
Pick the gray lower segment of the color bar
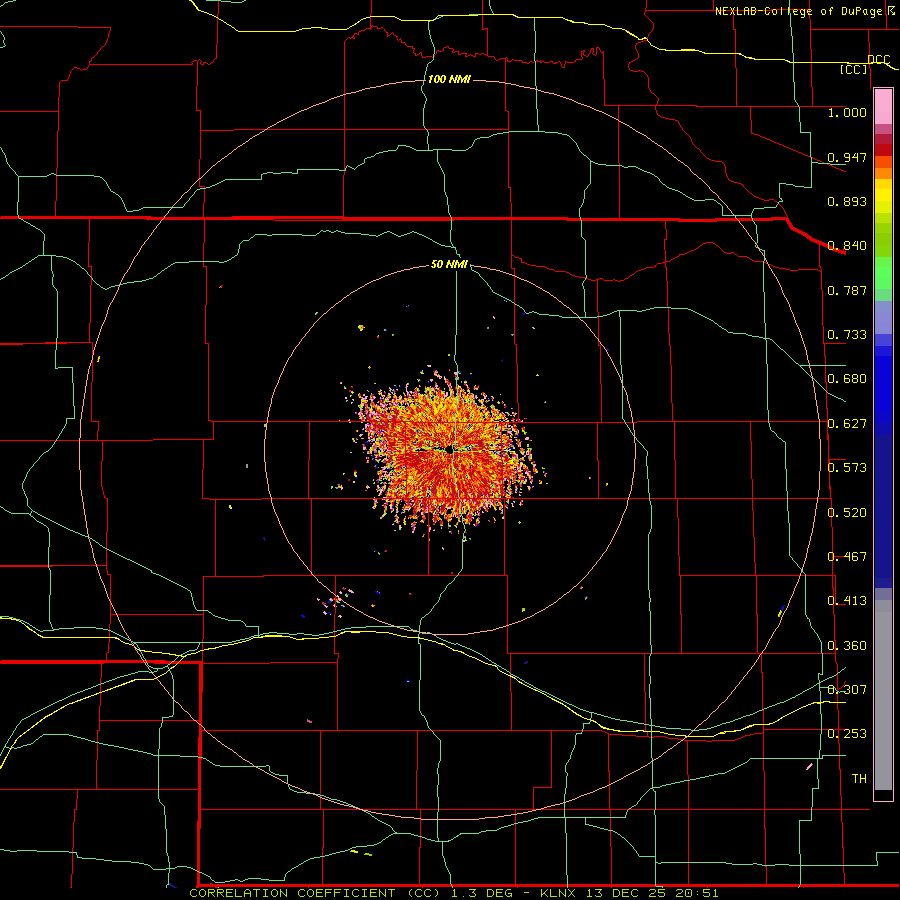(x=883, y=695)
